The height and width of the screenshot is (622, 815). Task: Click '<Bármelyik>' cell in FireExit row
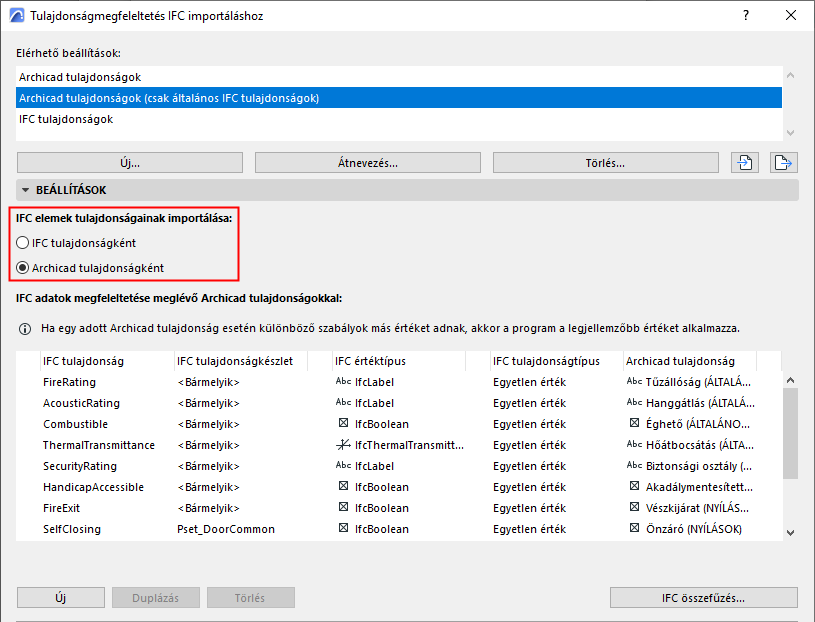(x=208, y=508)
